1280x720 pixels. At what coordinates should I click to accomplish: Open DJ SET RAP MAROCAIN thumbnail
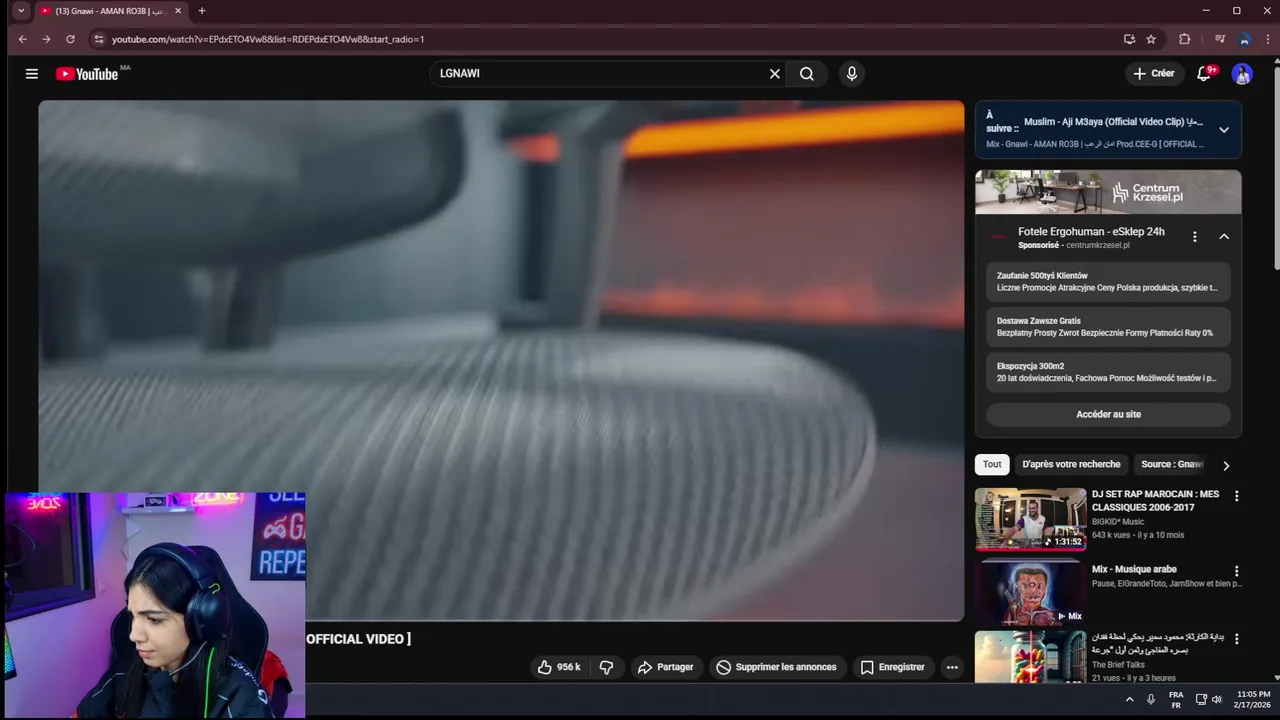(x=1030, y=519)
